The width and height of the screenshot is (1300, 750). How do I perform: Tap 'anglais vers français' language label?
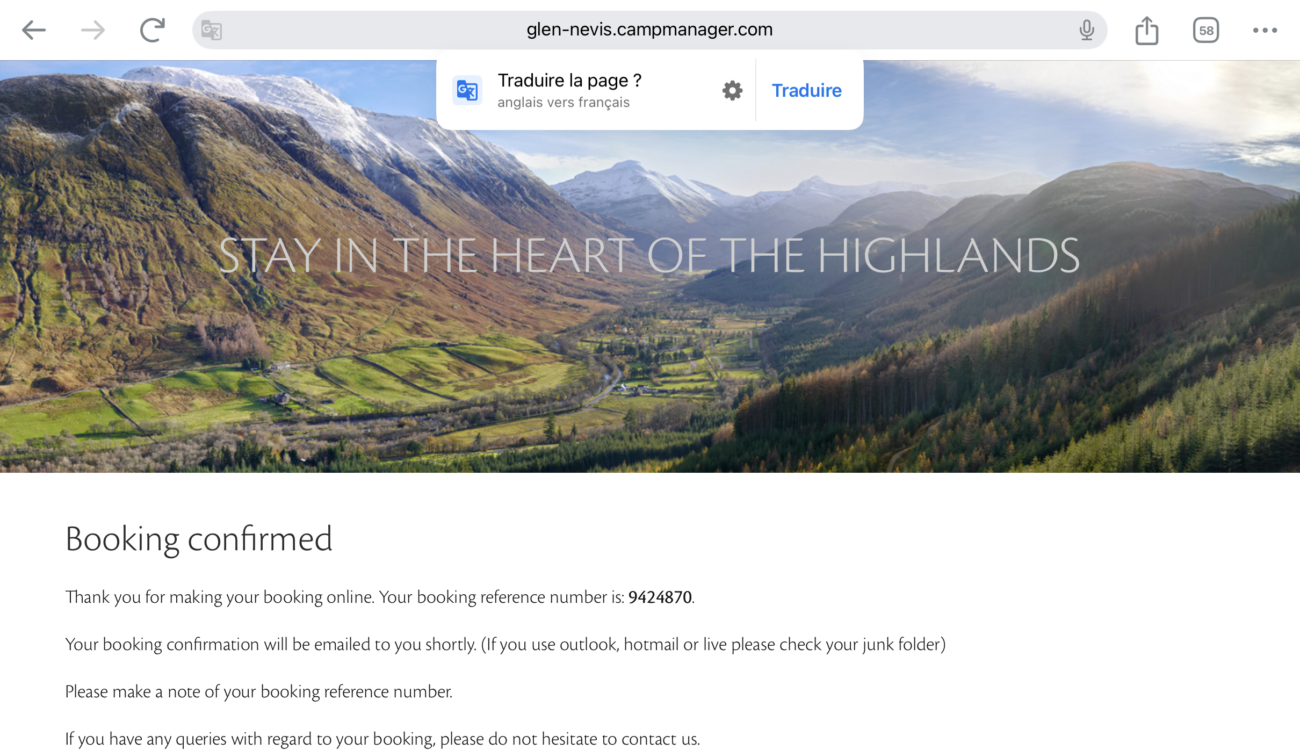563,103
